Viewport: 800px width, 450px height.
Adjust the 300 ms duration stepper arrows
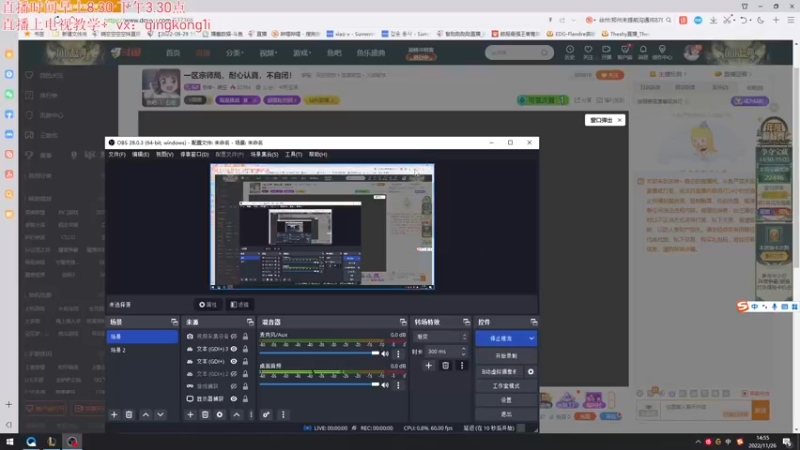coord(463,352)
